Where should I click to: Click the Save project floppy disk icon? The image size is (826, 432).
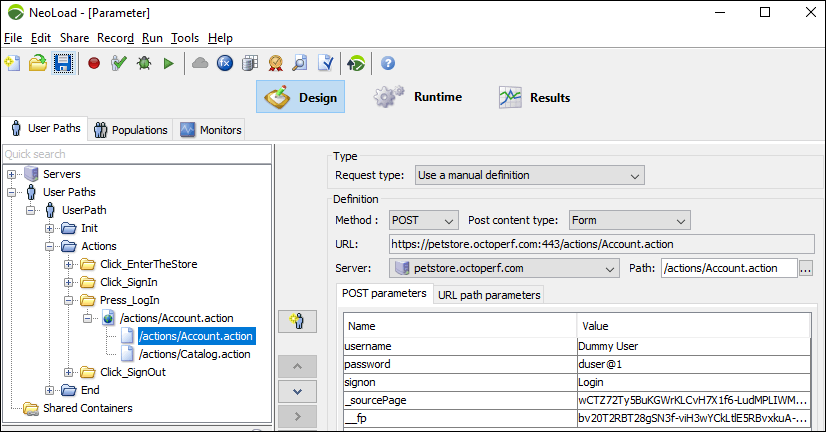pyautogui.click(x=63, y=63)
